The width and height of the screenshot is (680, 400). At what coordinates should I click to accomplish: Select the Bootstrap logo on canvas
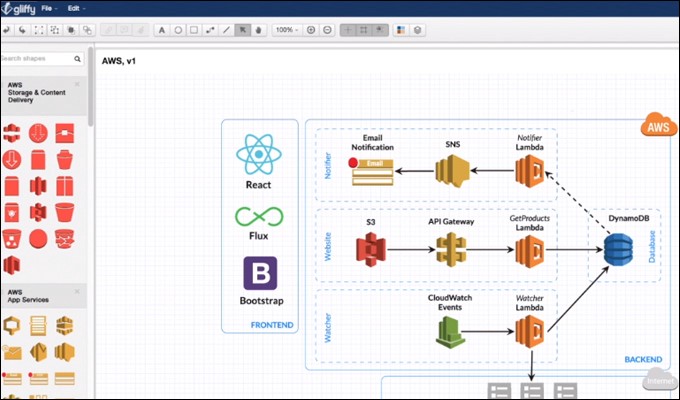[260, 273]
